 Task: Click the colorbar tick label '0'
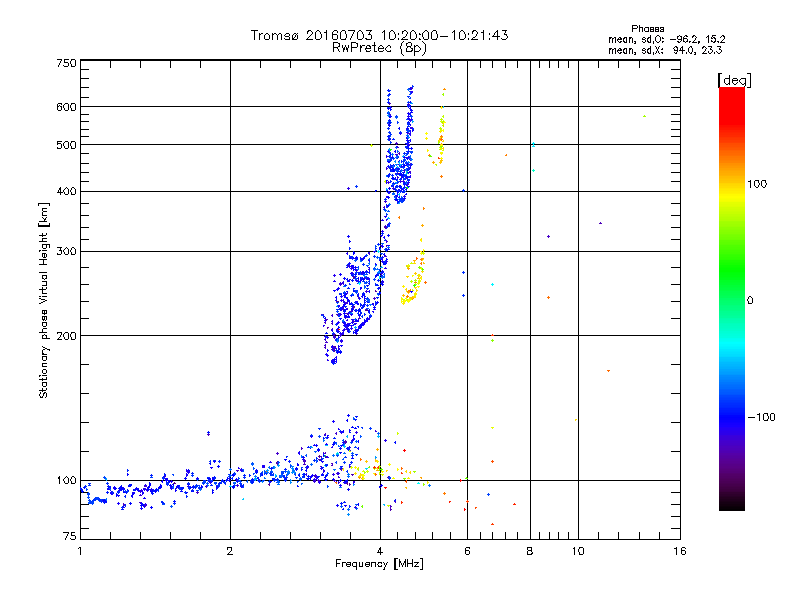coord(750,301)
